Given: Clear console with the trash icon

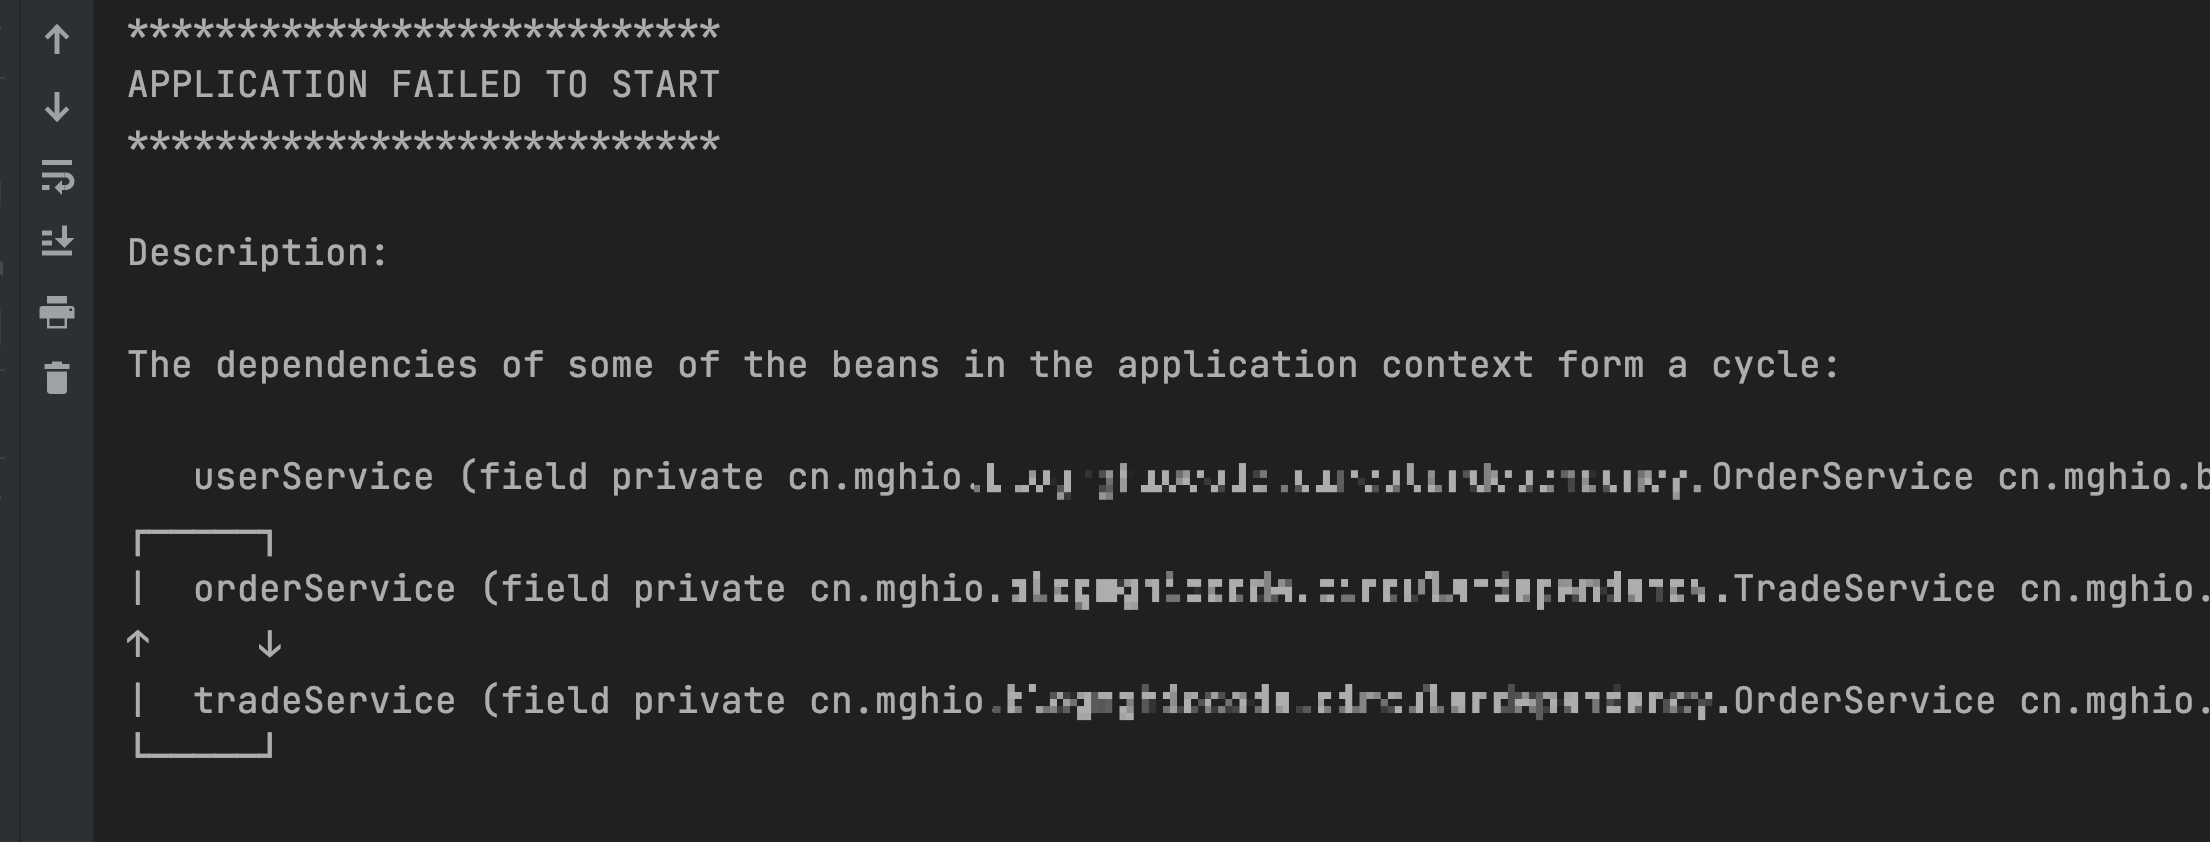Looking at the screenshot, I should tap(57, 378).
